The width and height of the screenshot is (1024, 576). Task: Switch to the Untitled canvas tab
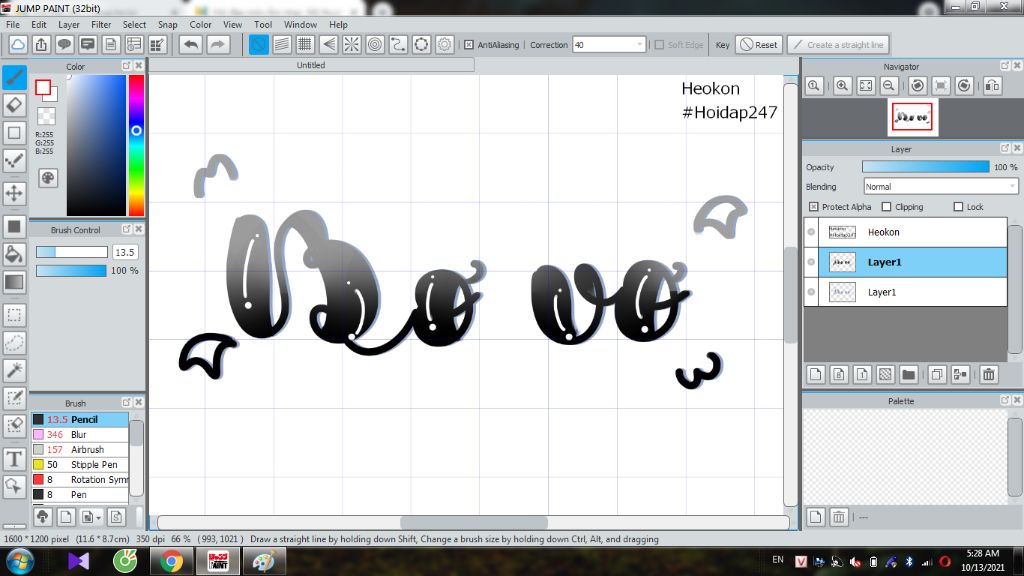[x=311, y=65]
